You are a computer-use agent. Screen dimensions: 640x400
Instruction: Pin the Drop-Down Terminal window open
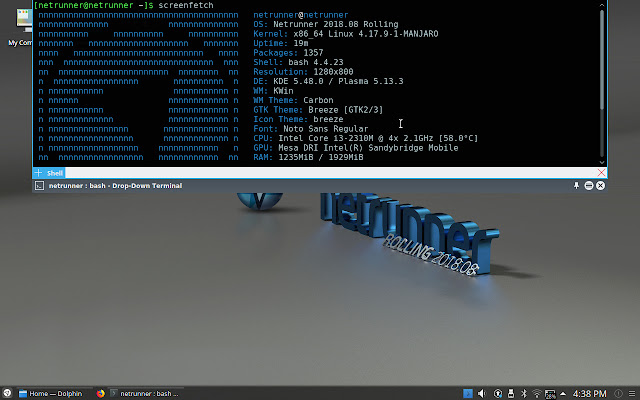click(576, 186)
